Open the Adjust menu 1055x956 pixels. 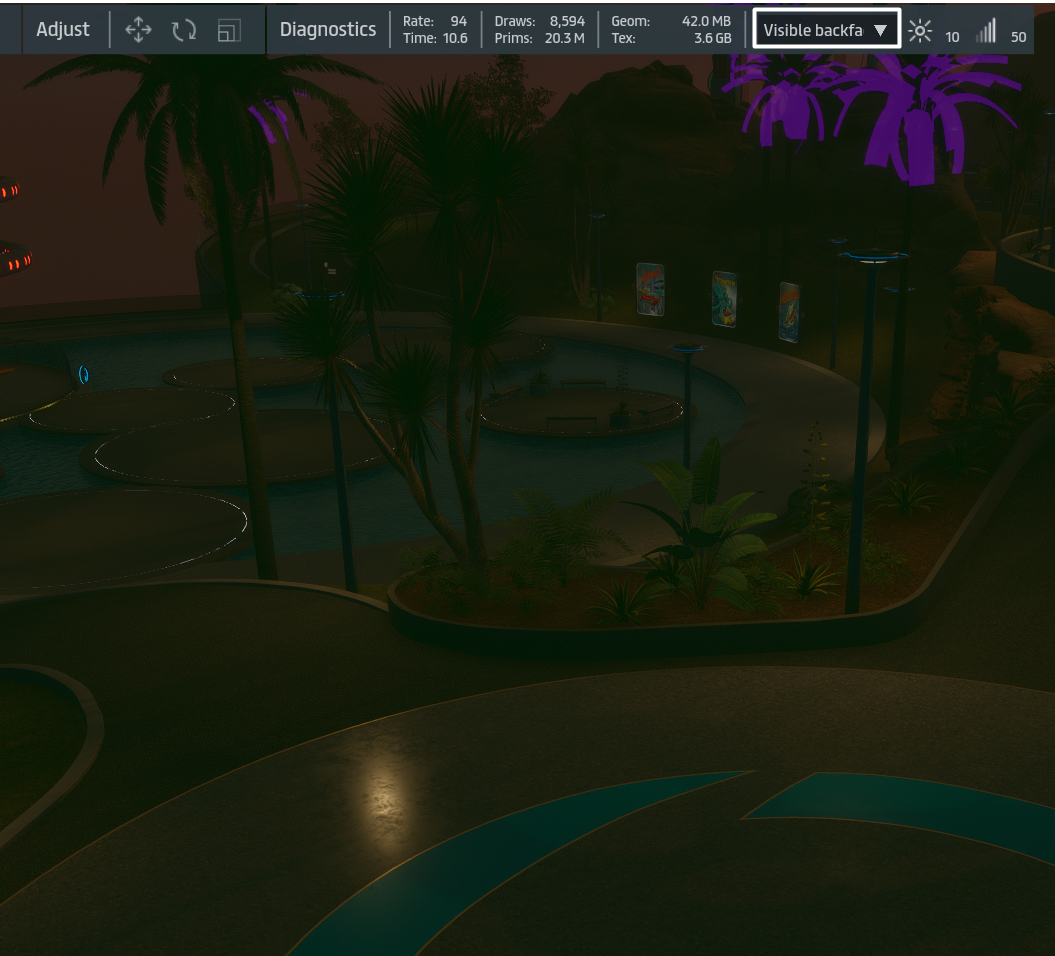(x=63, y=30)
